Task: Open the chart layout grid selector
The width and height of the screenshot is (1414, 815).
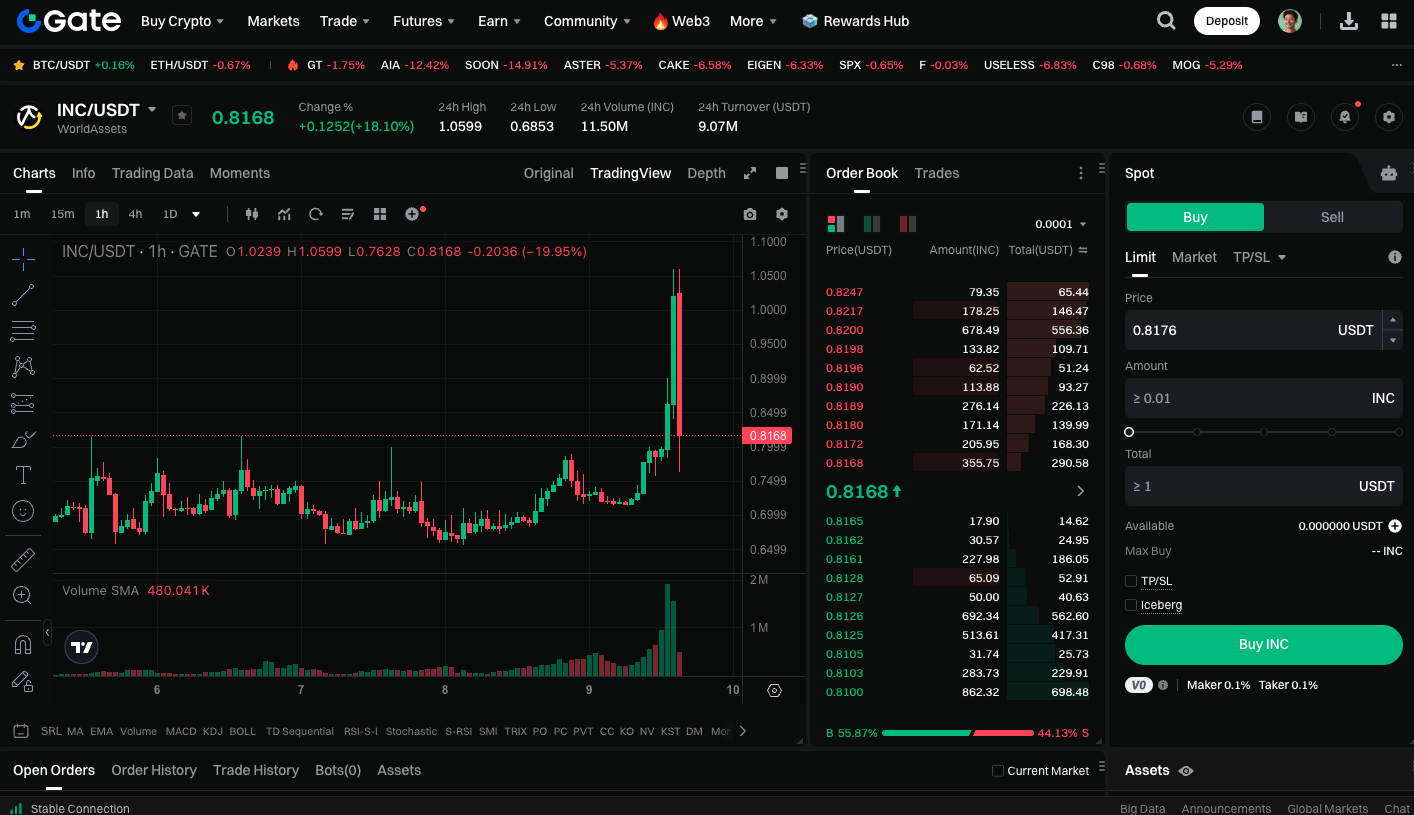Action: coord(380,214)
